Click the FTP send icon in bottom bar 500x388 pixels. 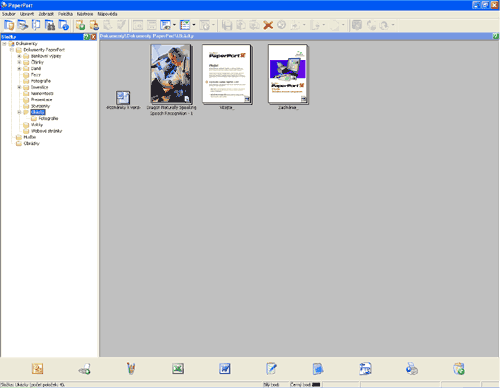[365, 369]
